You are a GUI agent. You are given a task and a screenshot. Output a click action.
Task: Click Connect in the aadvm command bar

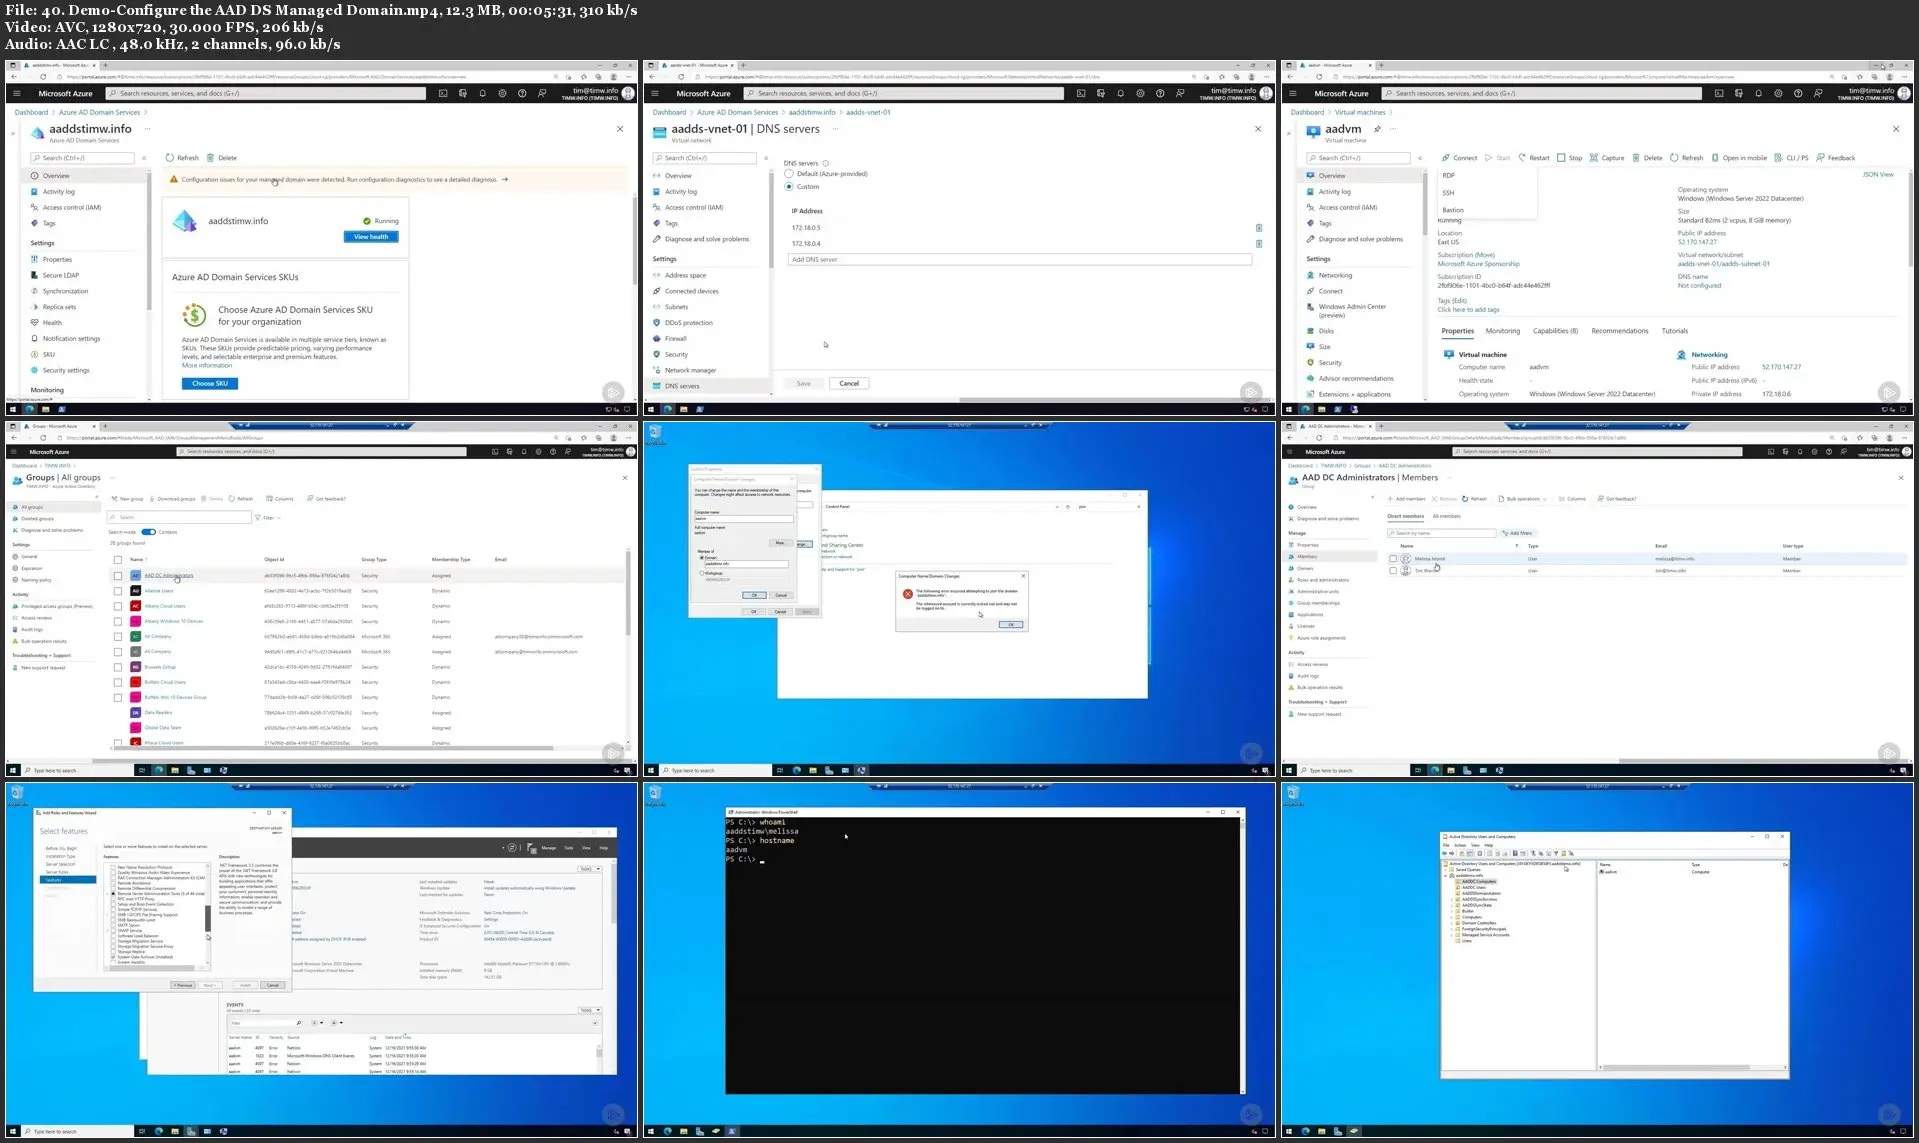click(x=1459, y=158)
